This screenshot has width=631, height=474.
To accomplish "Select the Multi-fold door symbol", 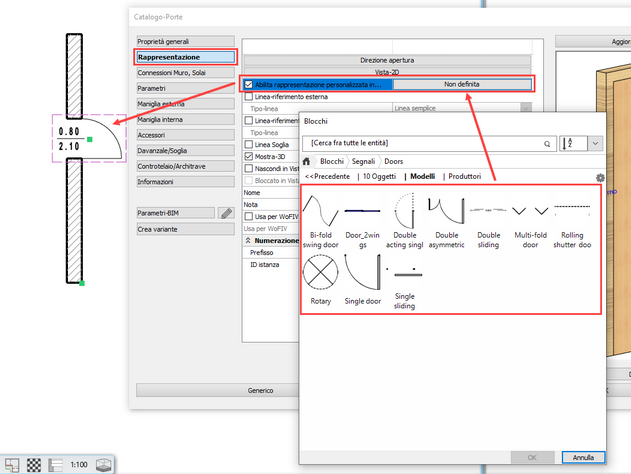I will click(530, 221).
